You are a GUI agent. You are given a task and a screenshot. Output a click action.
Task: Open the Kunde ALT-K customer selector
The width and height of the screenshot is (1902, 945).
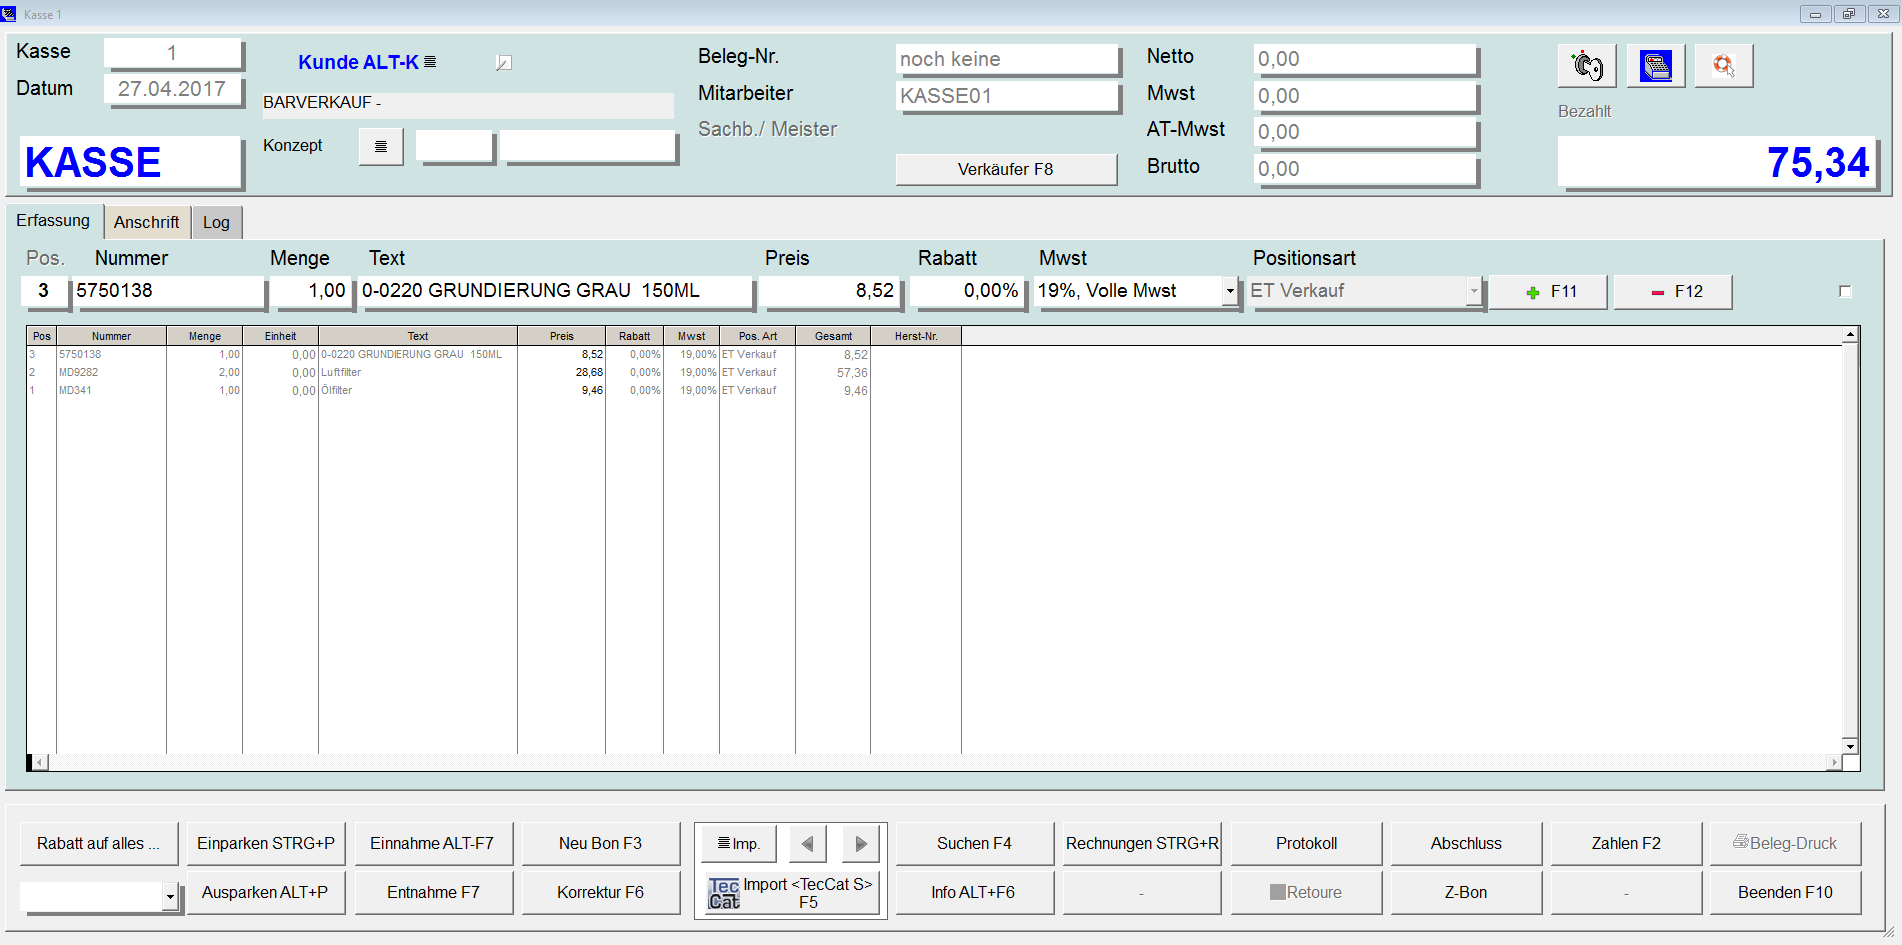point(367,62)
